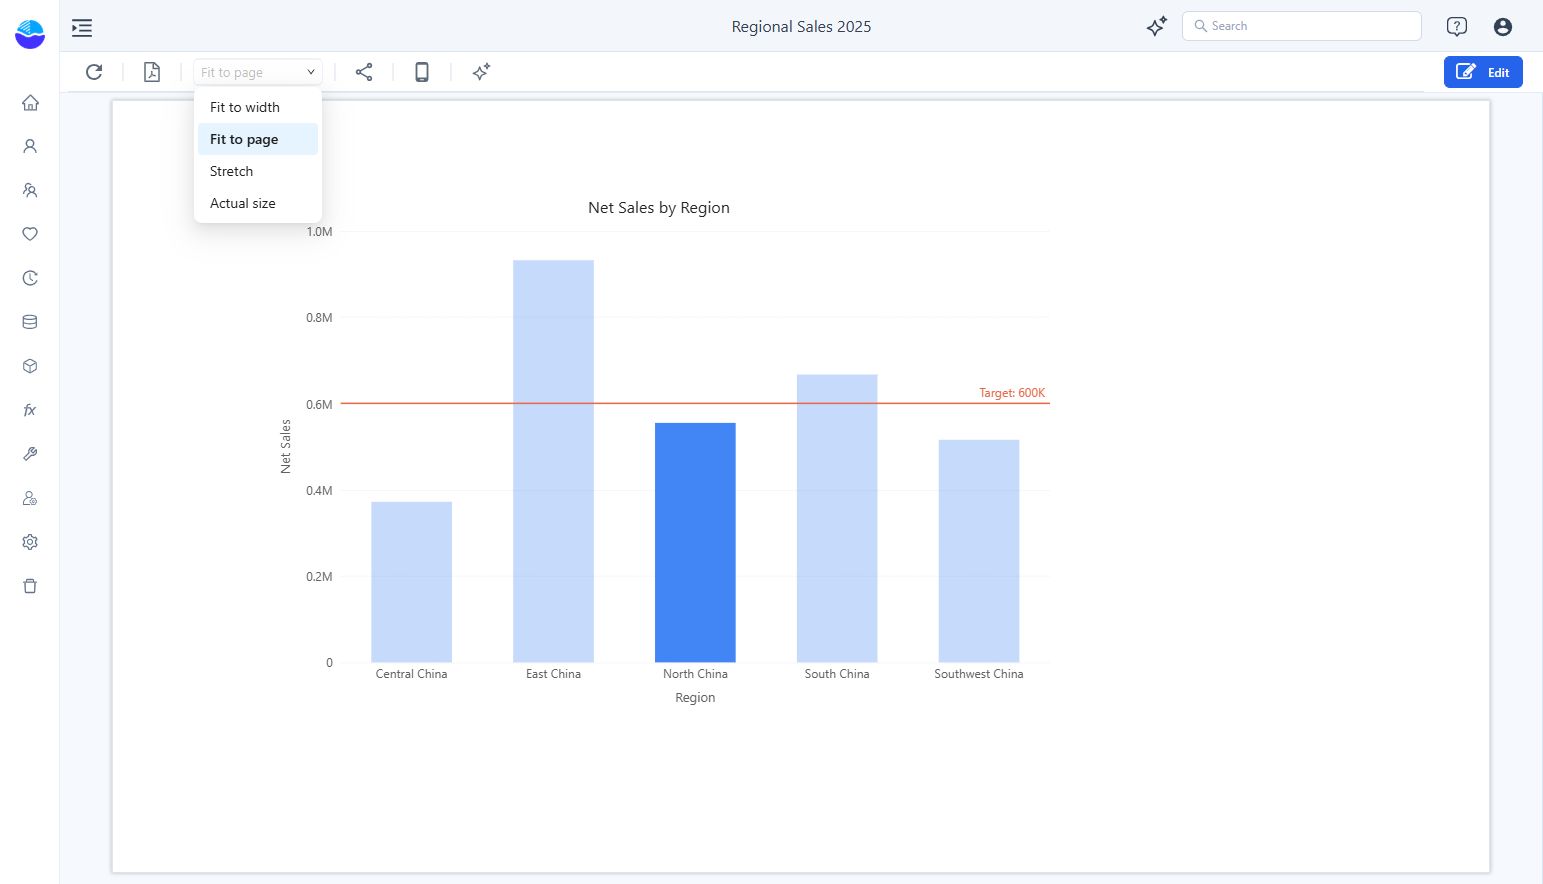Viewport: 1543px width, 884px height.
Task: Open the cube model sidebar icon
Action: [30, 366]
